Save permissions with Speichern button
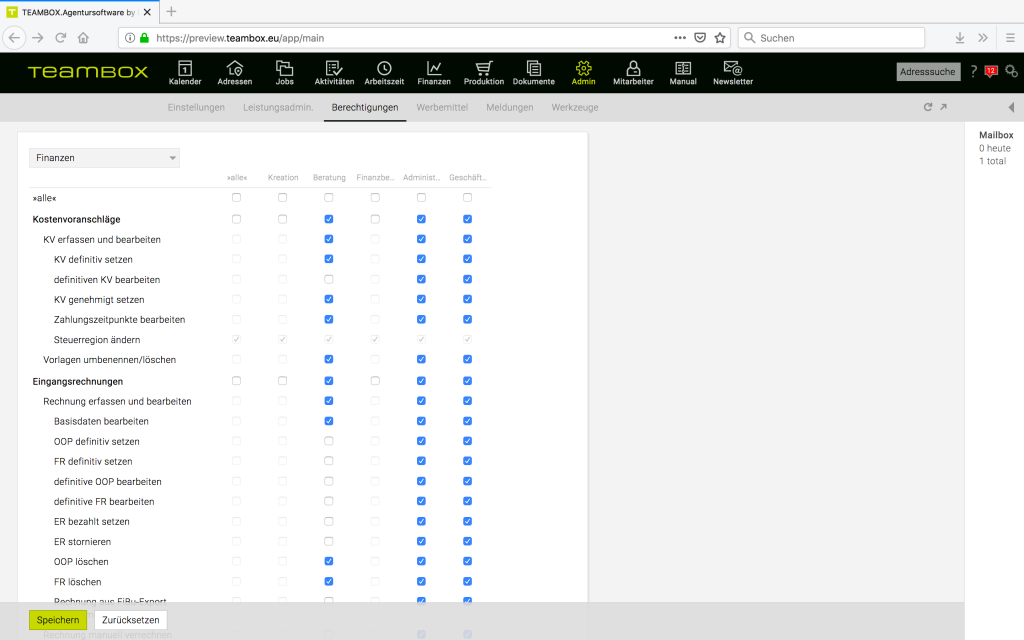Screen dimensions: 1024x640 pos(58,620)
